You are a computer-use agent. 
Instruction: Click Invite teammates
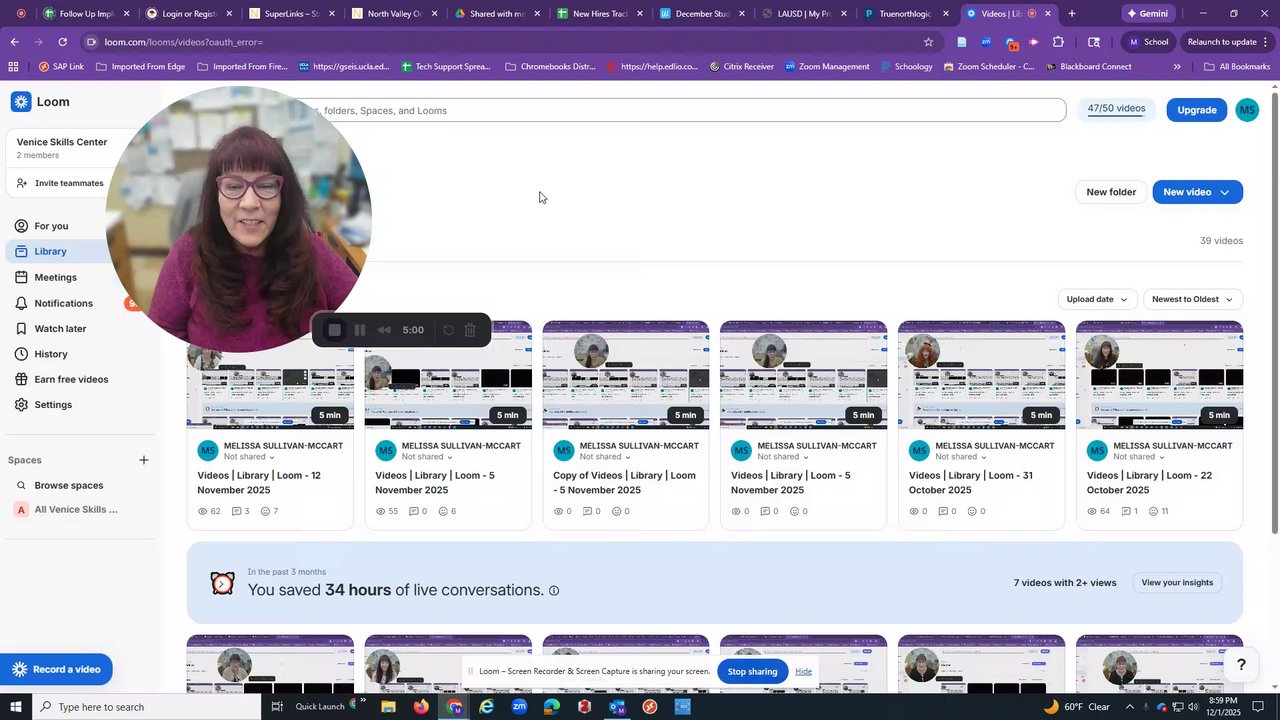pyautogui.click(x=68, y=183)
